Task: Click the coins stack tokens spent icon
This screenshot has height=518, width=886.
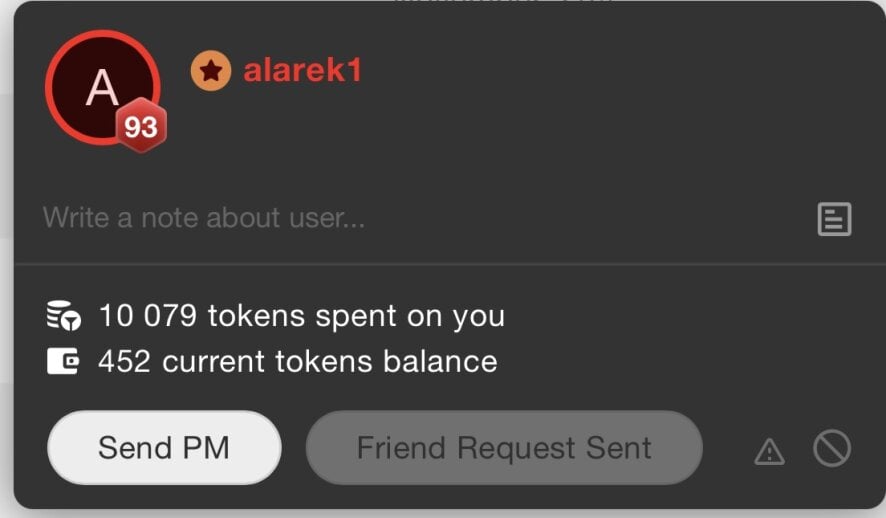Action: [x=63, y=315]
